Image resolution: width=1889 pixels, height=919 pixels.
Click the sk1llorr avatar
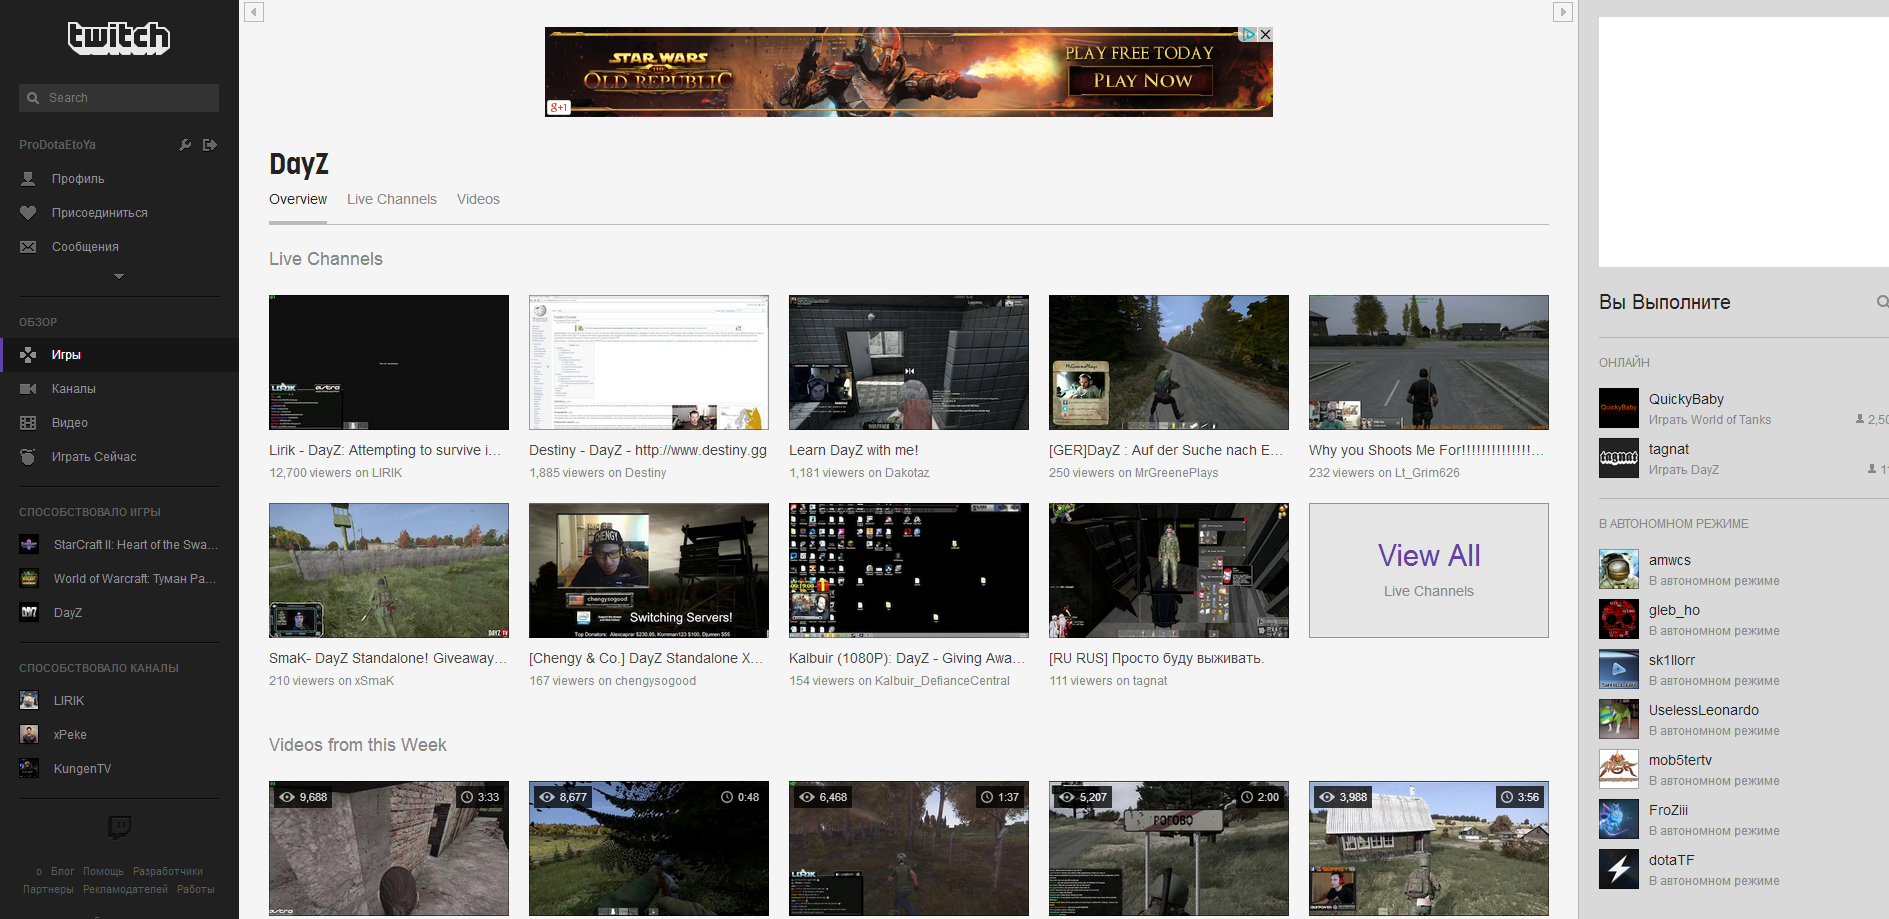pyautogui.click(x=1619, y=669)
